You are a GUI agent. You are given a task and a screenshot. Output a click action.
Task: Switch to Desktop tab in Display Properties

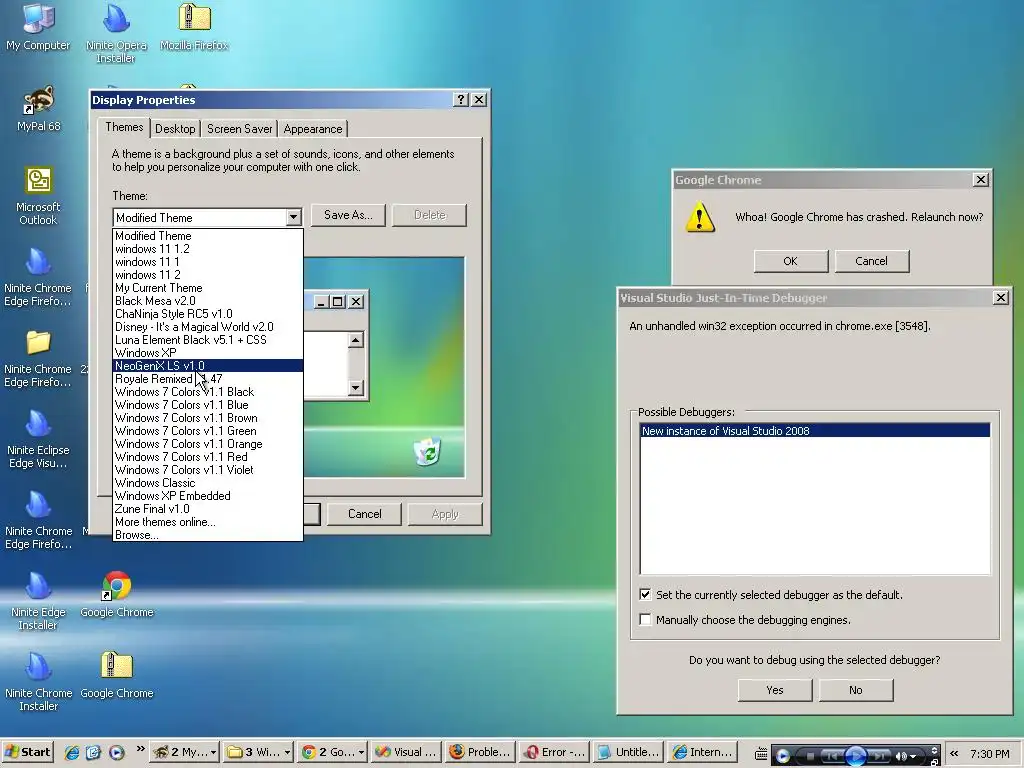[x=175, y=129]
